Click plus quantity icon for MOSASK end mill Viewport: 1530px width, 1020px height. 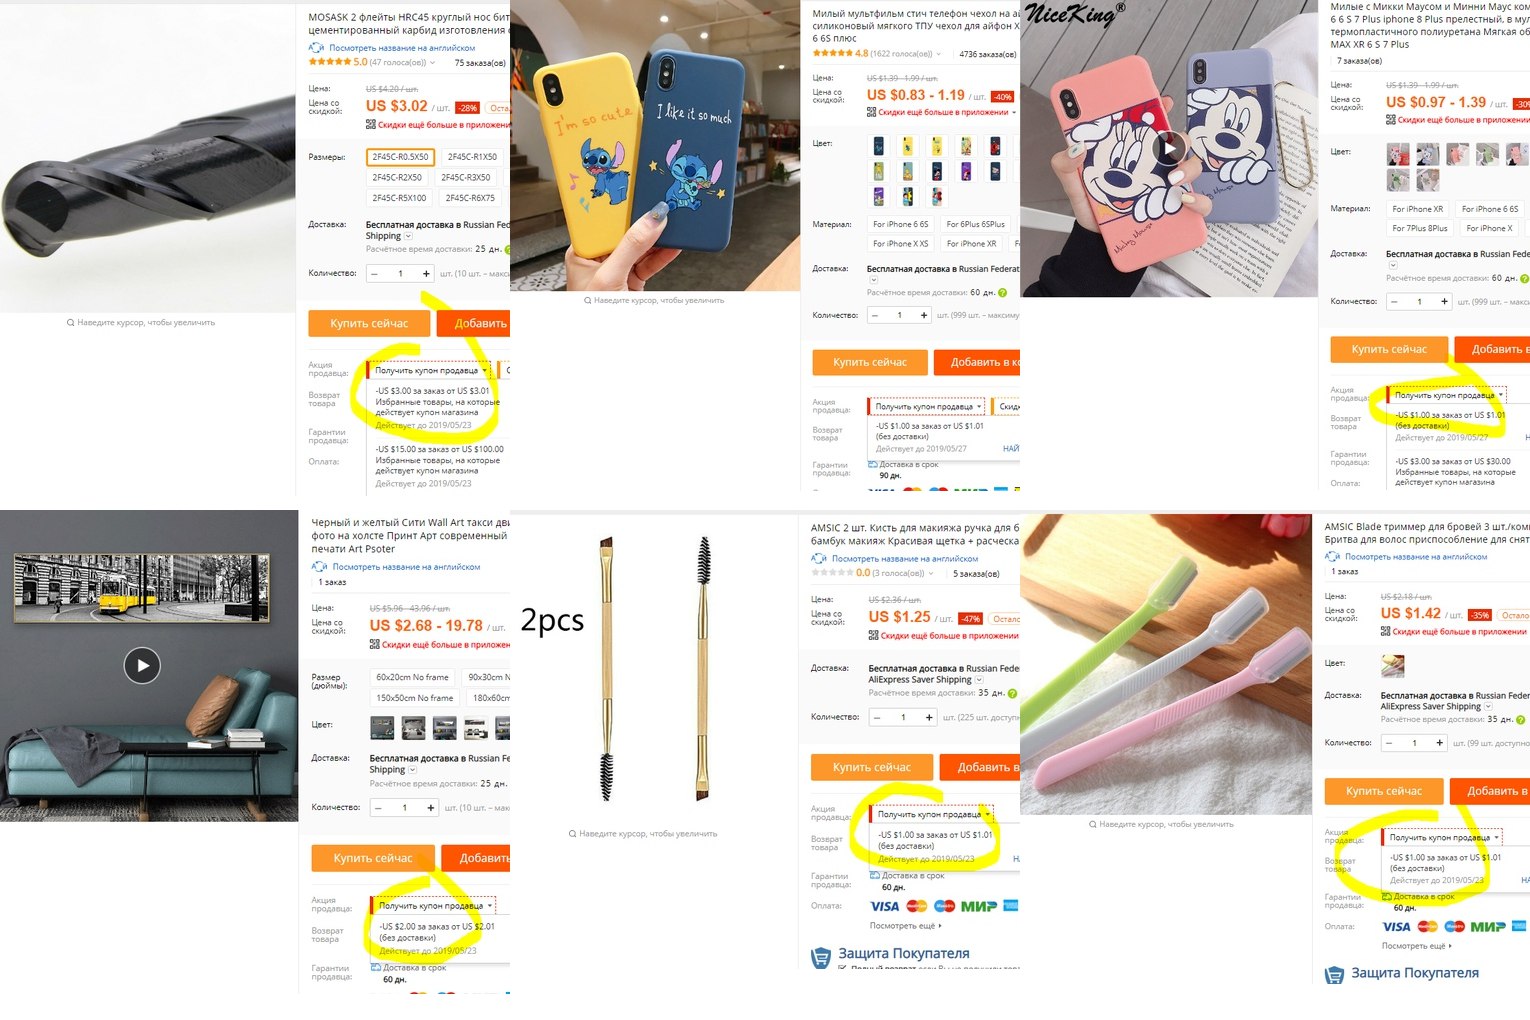(426, 273)
